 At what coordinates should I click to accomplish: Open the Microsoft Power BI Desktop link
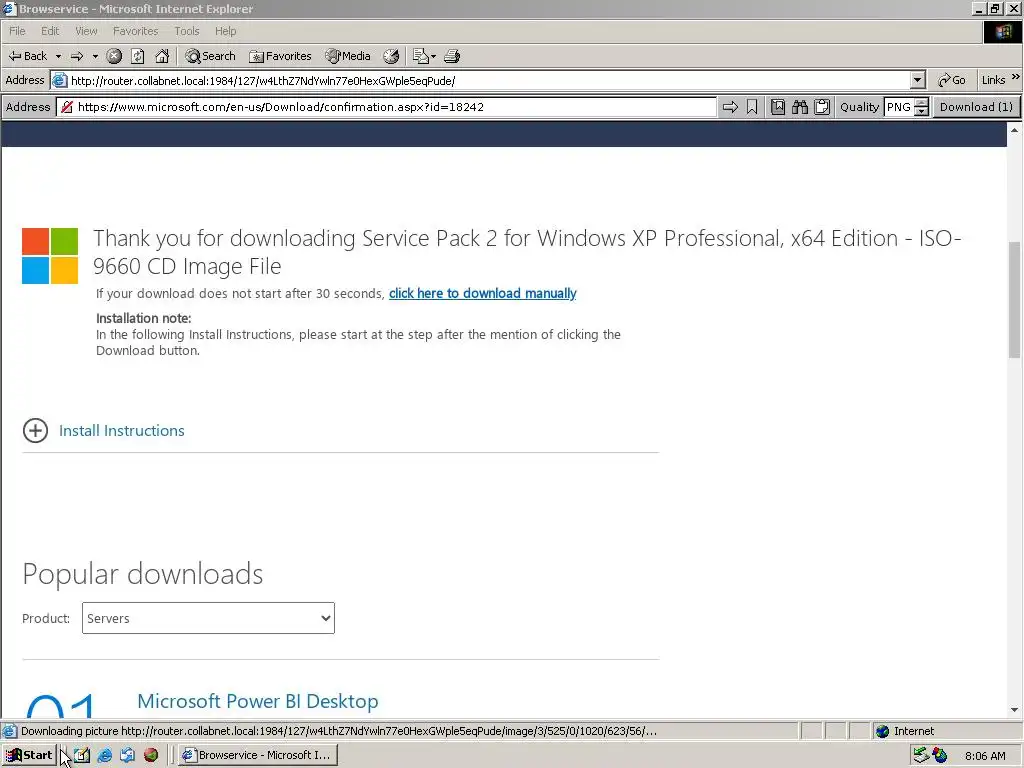click(258, 701)
